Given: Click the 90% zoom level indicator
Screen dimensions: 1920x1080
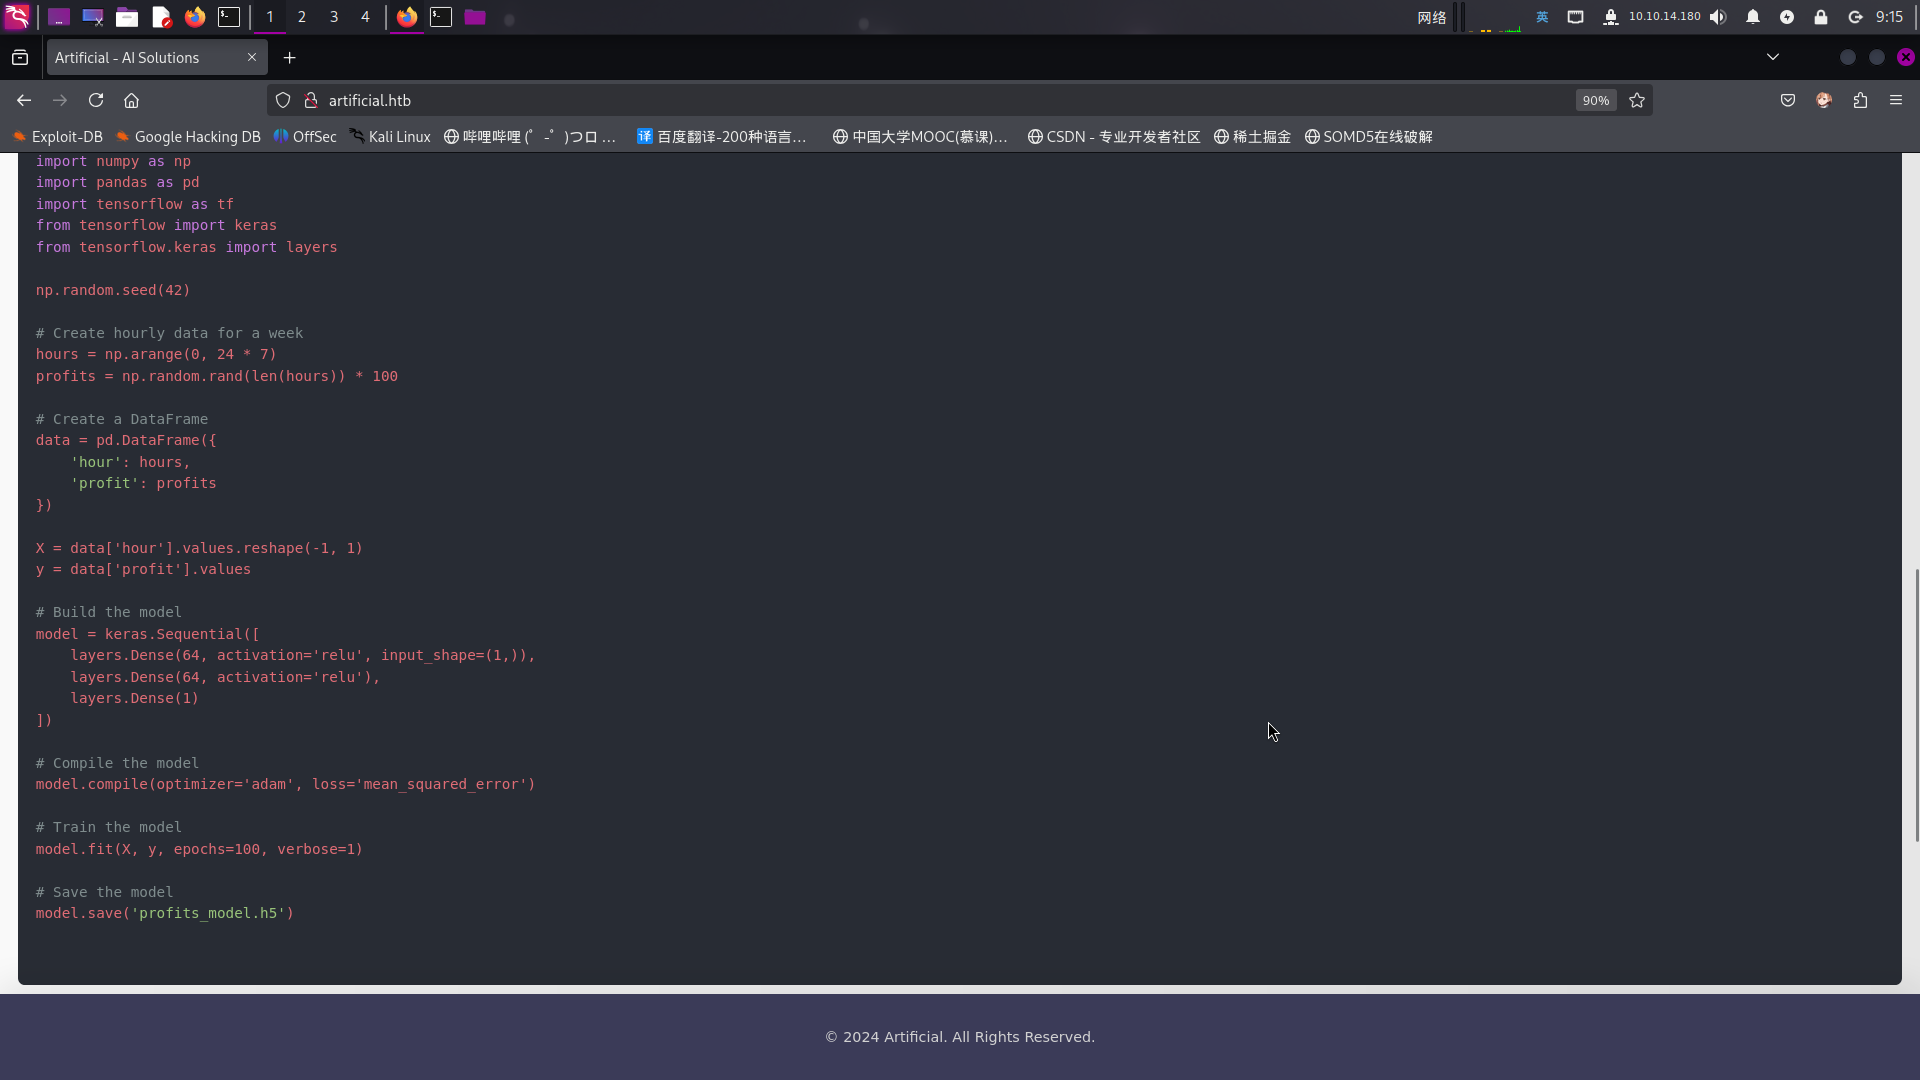Looking at the screenshot, I should click(x=1595, y=100).
